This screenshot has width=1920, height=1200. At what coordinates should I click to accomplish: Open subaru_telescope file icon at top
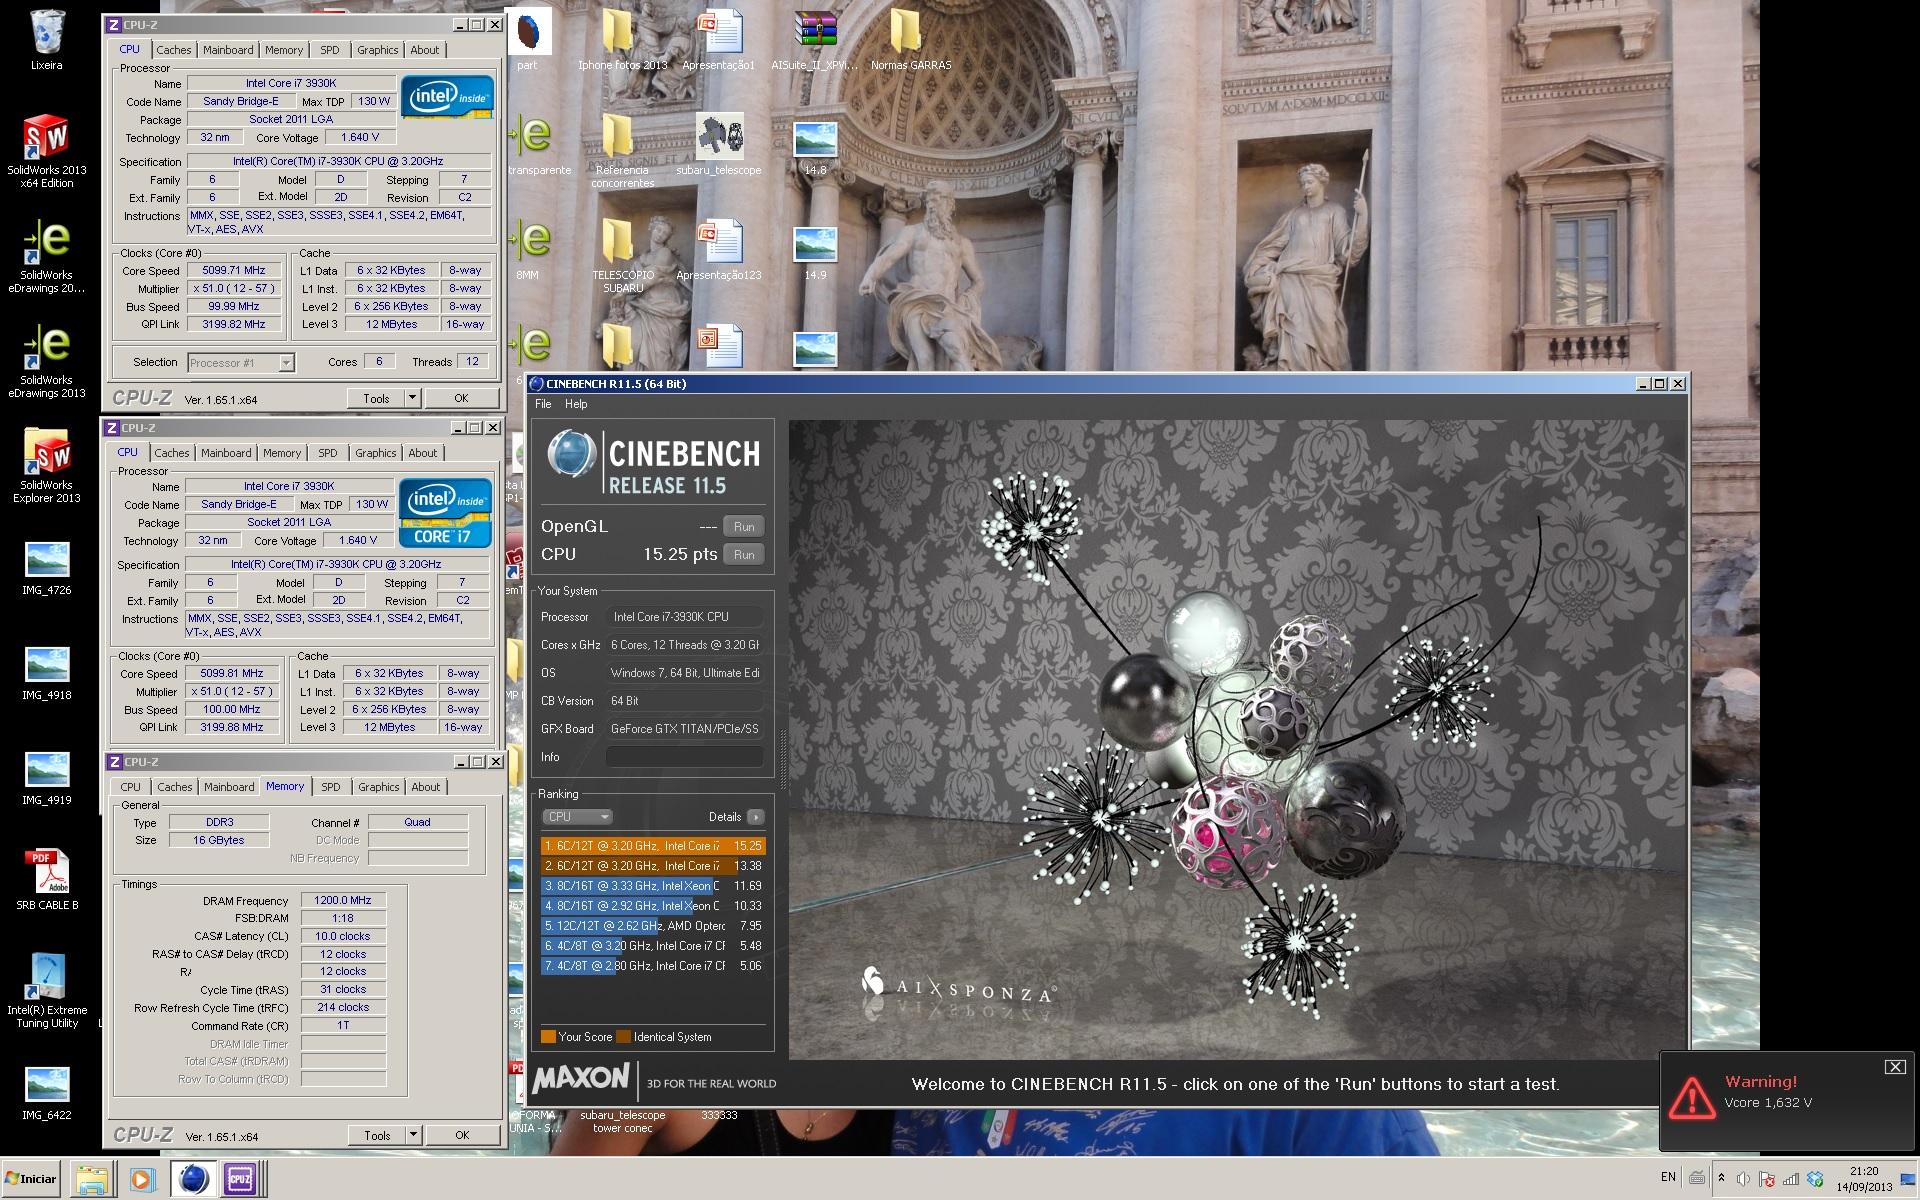pos(718,145)
